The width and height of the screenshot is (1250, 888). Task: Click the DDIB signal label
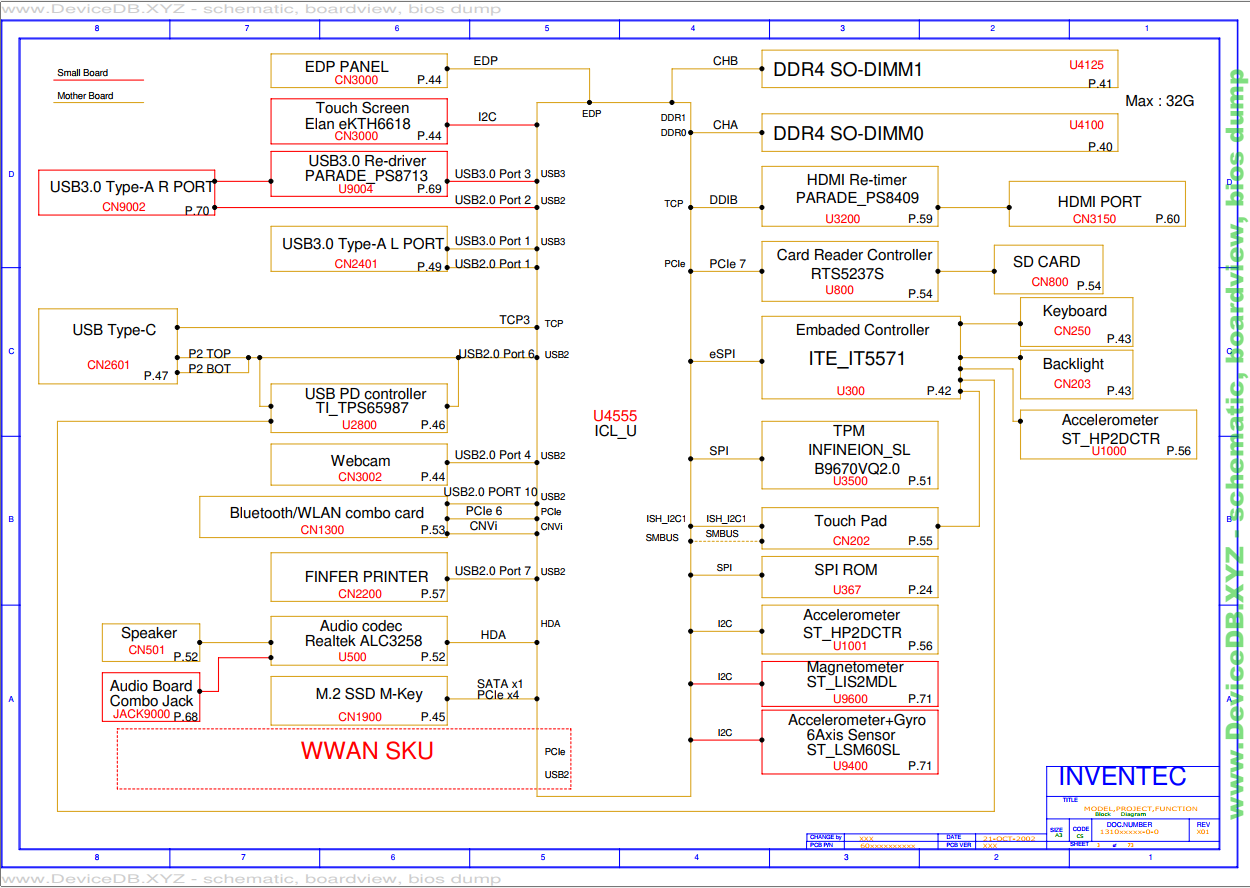coord(723,200)
